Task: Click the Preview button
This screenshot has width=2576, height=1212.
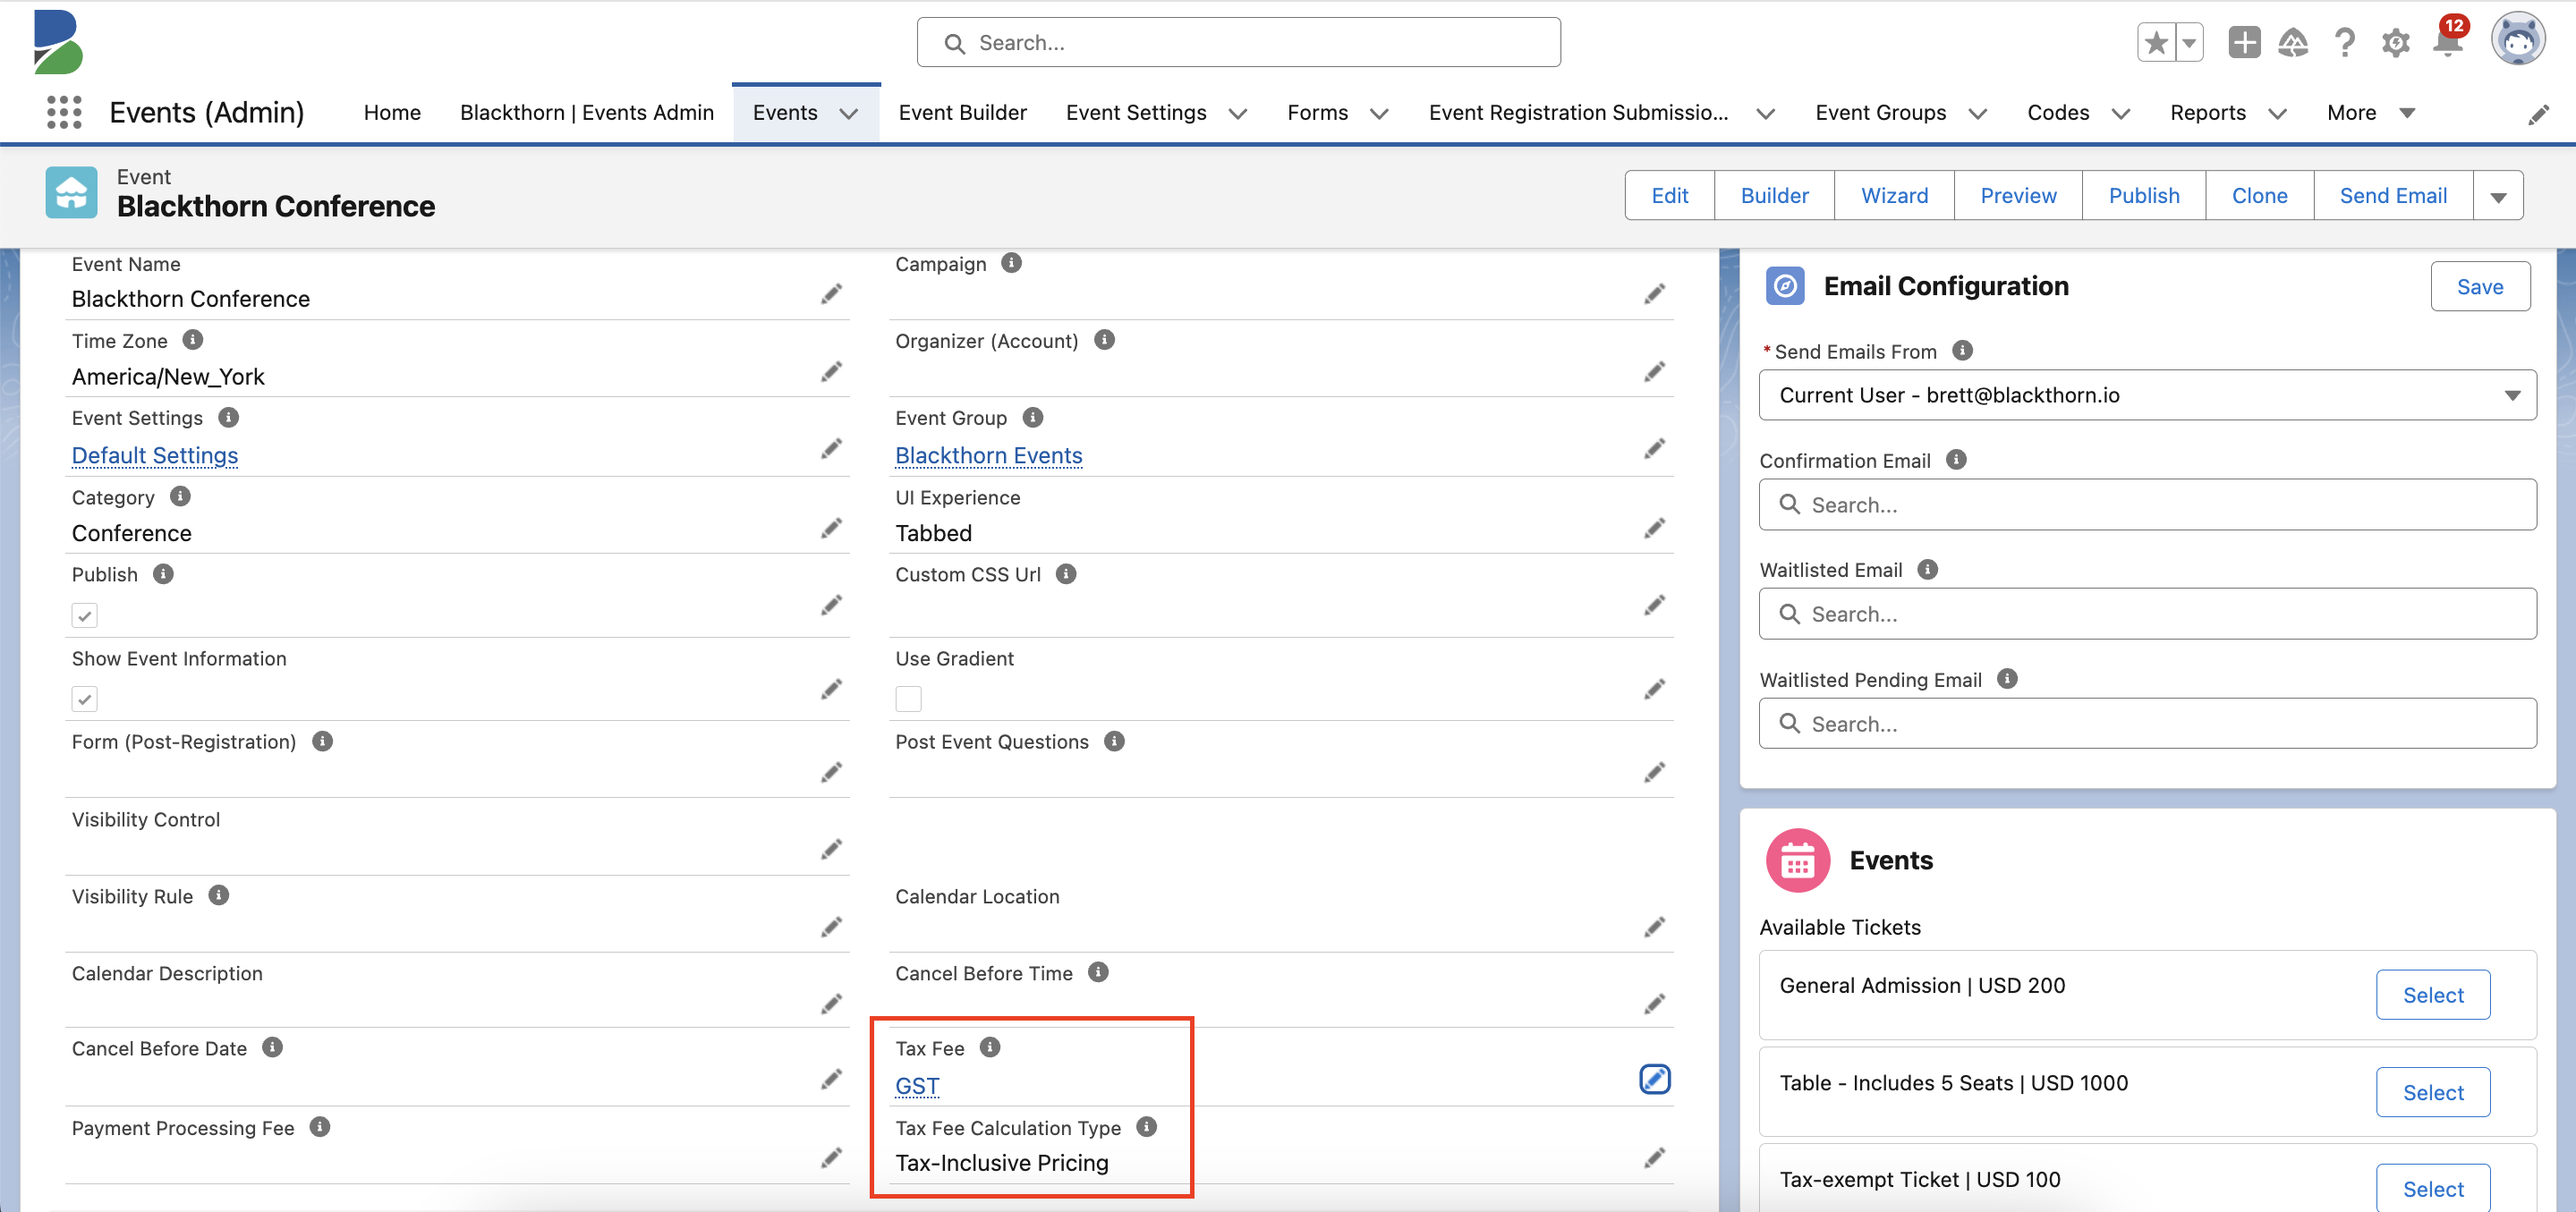Action: click(x=2018, y=196)
